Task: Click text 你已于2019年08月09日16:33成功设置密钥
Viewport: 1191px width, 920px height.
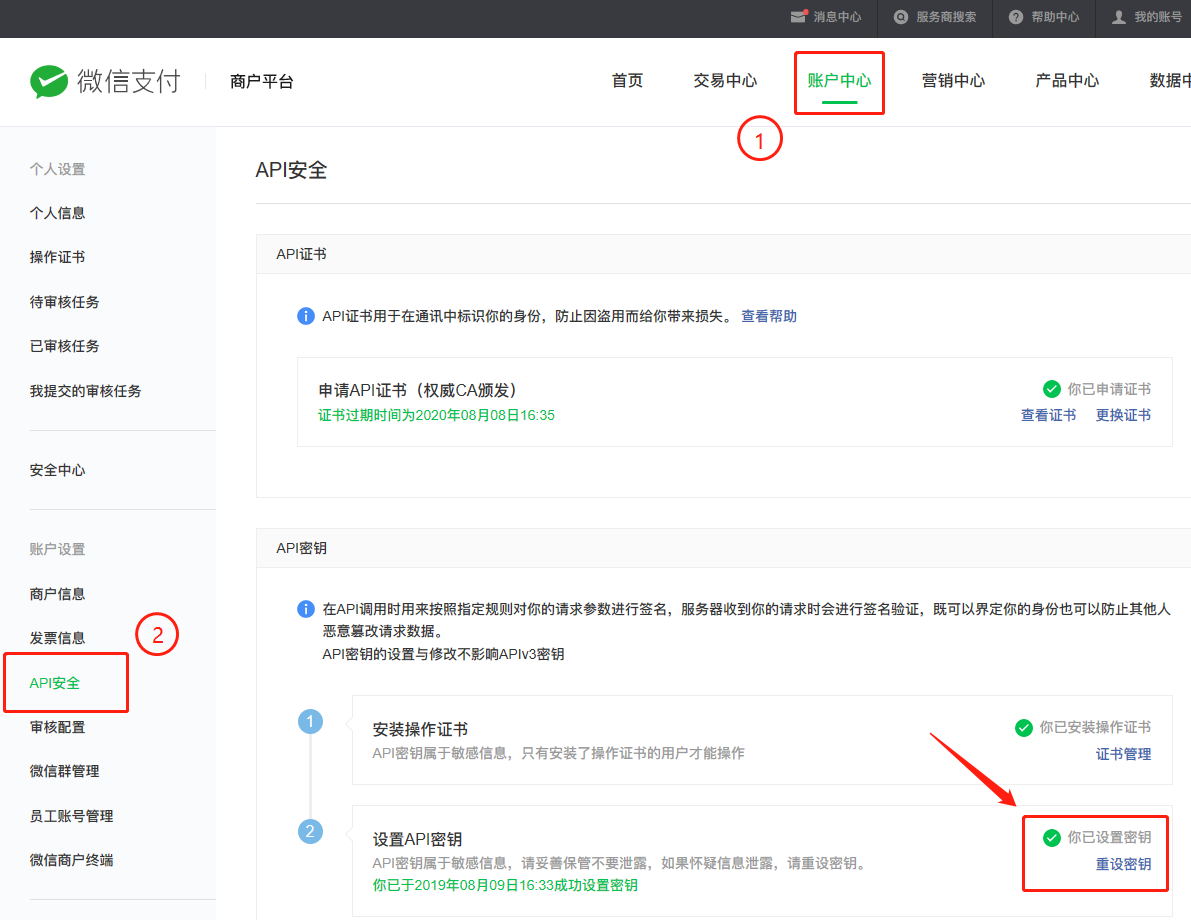Action: pos(505,885)
